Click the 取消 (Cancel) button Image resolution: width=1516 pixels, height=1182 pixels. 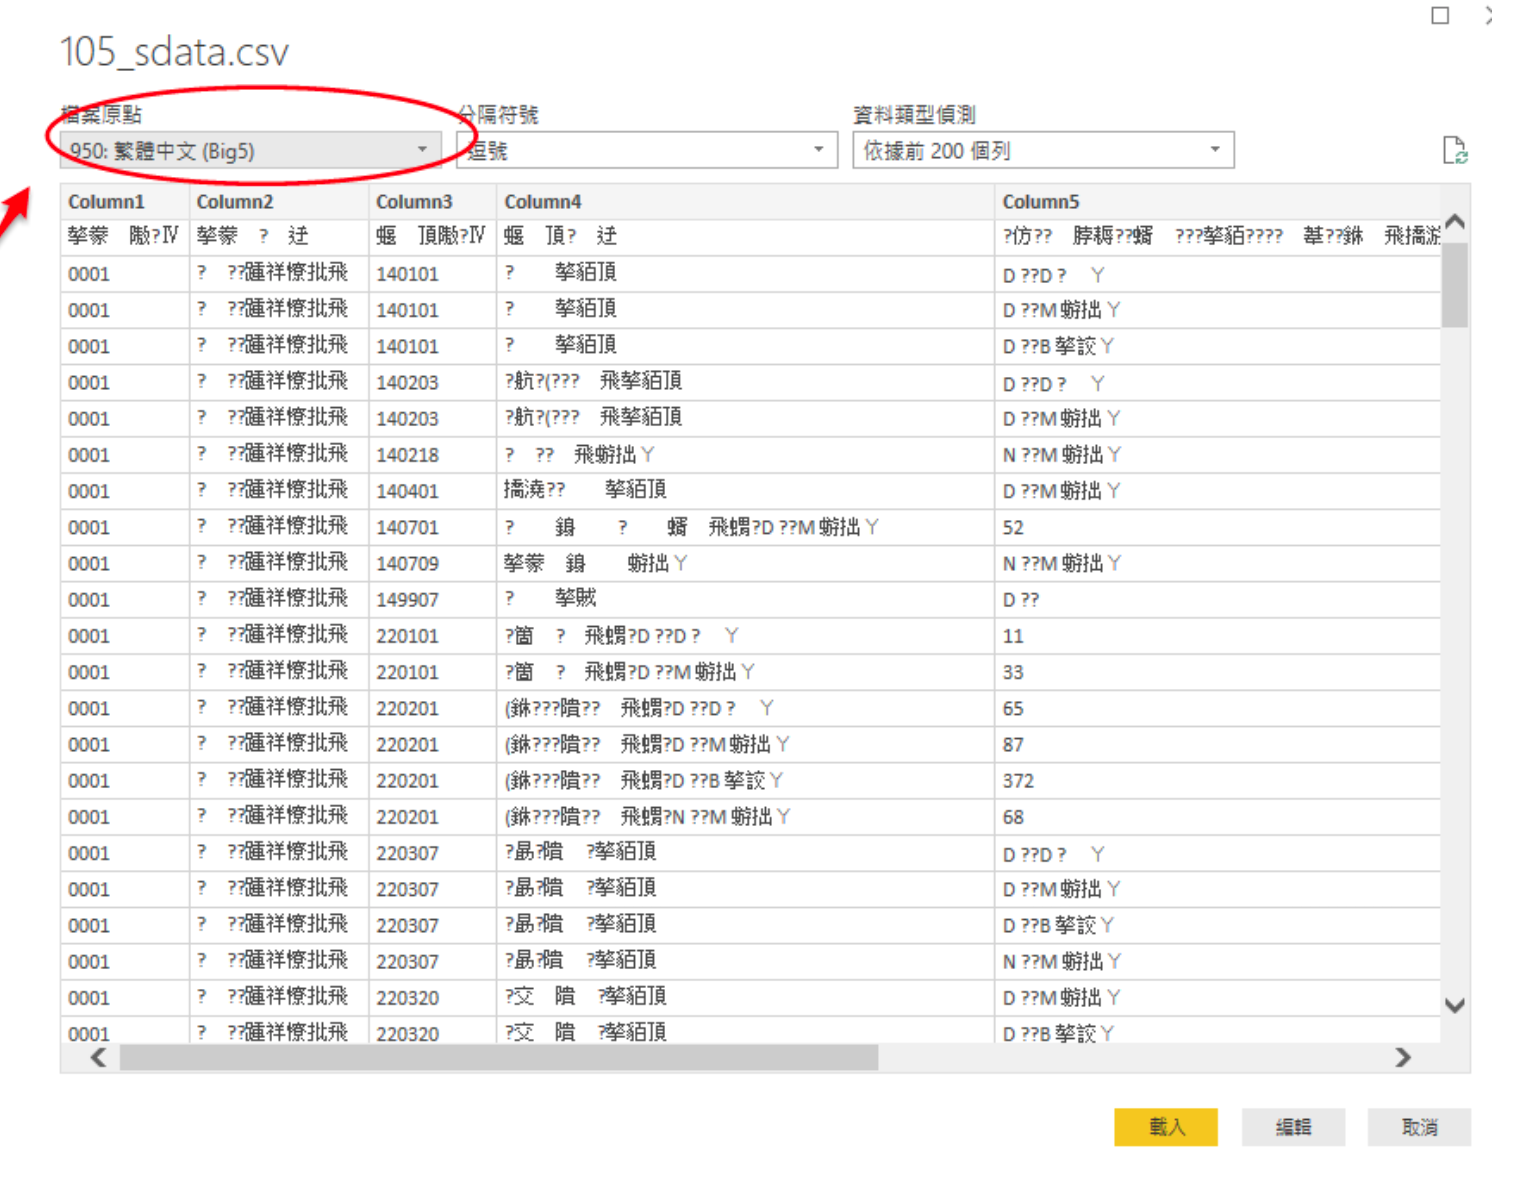[1419, 1127]
